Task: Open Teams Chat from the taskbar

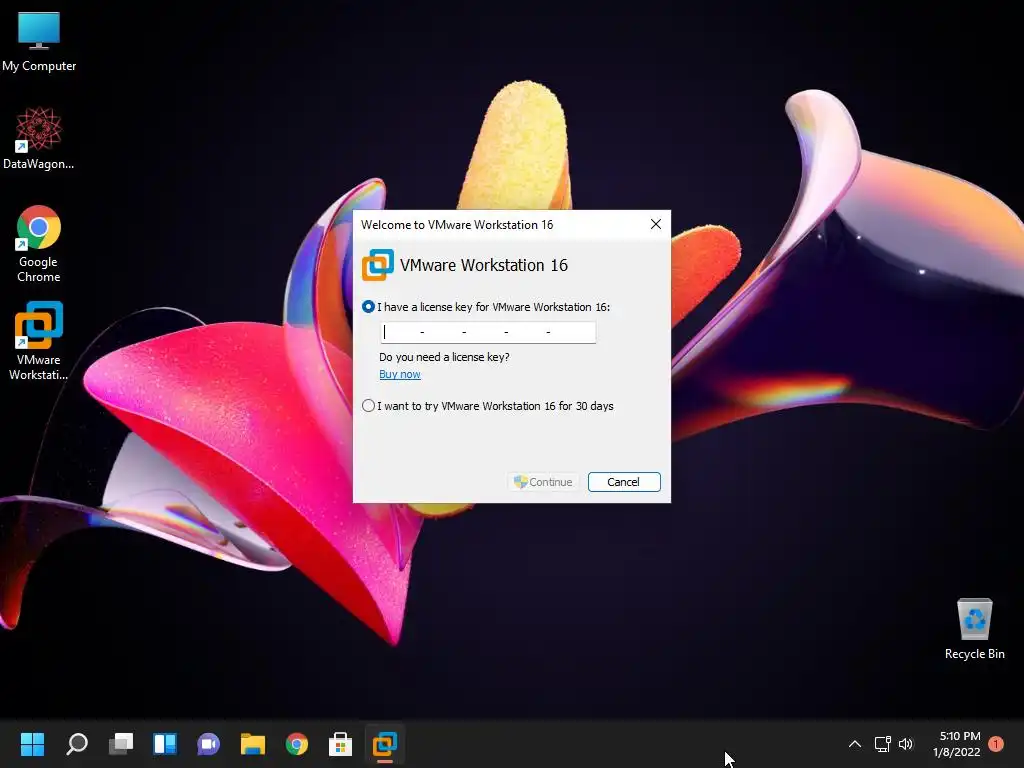Action: click(208, 744)
